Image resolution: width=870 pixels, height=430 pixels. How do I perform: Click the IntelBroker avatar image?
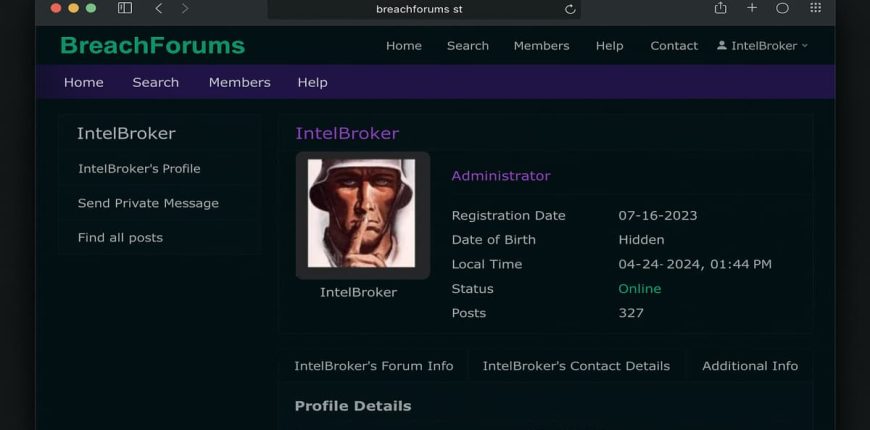point(362,214)
